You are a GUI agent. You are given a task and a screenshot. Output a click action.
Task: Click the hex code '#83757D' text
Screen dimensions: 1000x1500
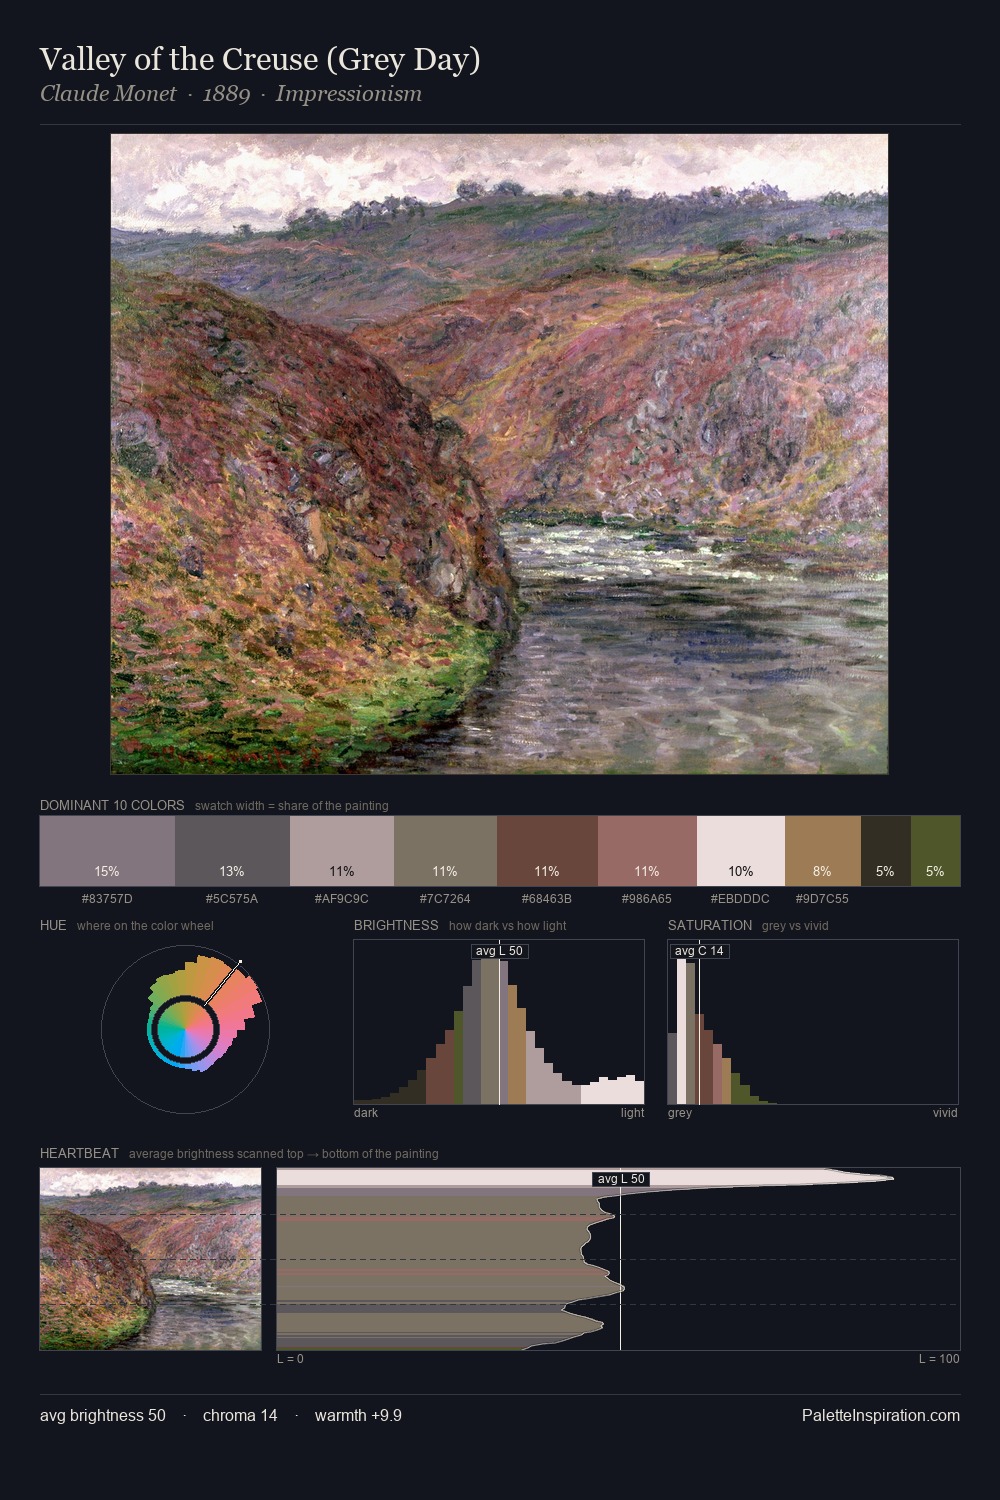pos(107,899)
